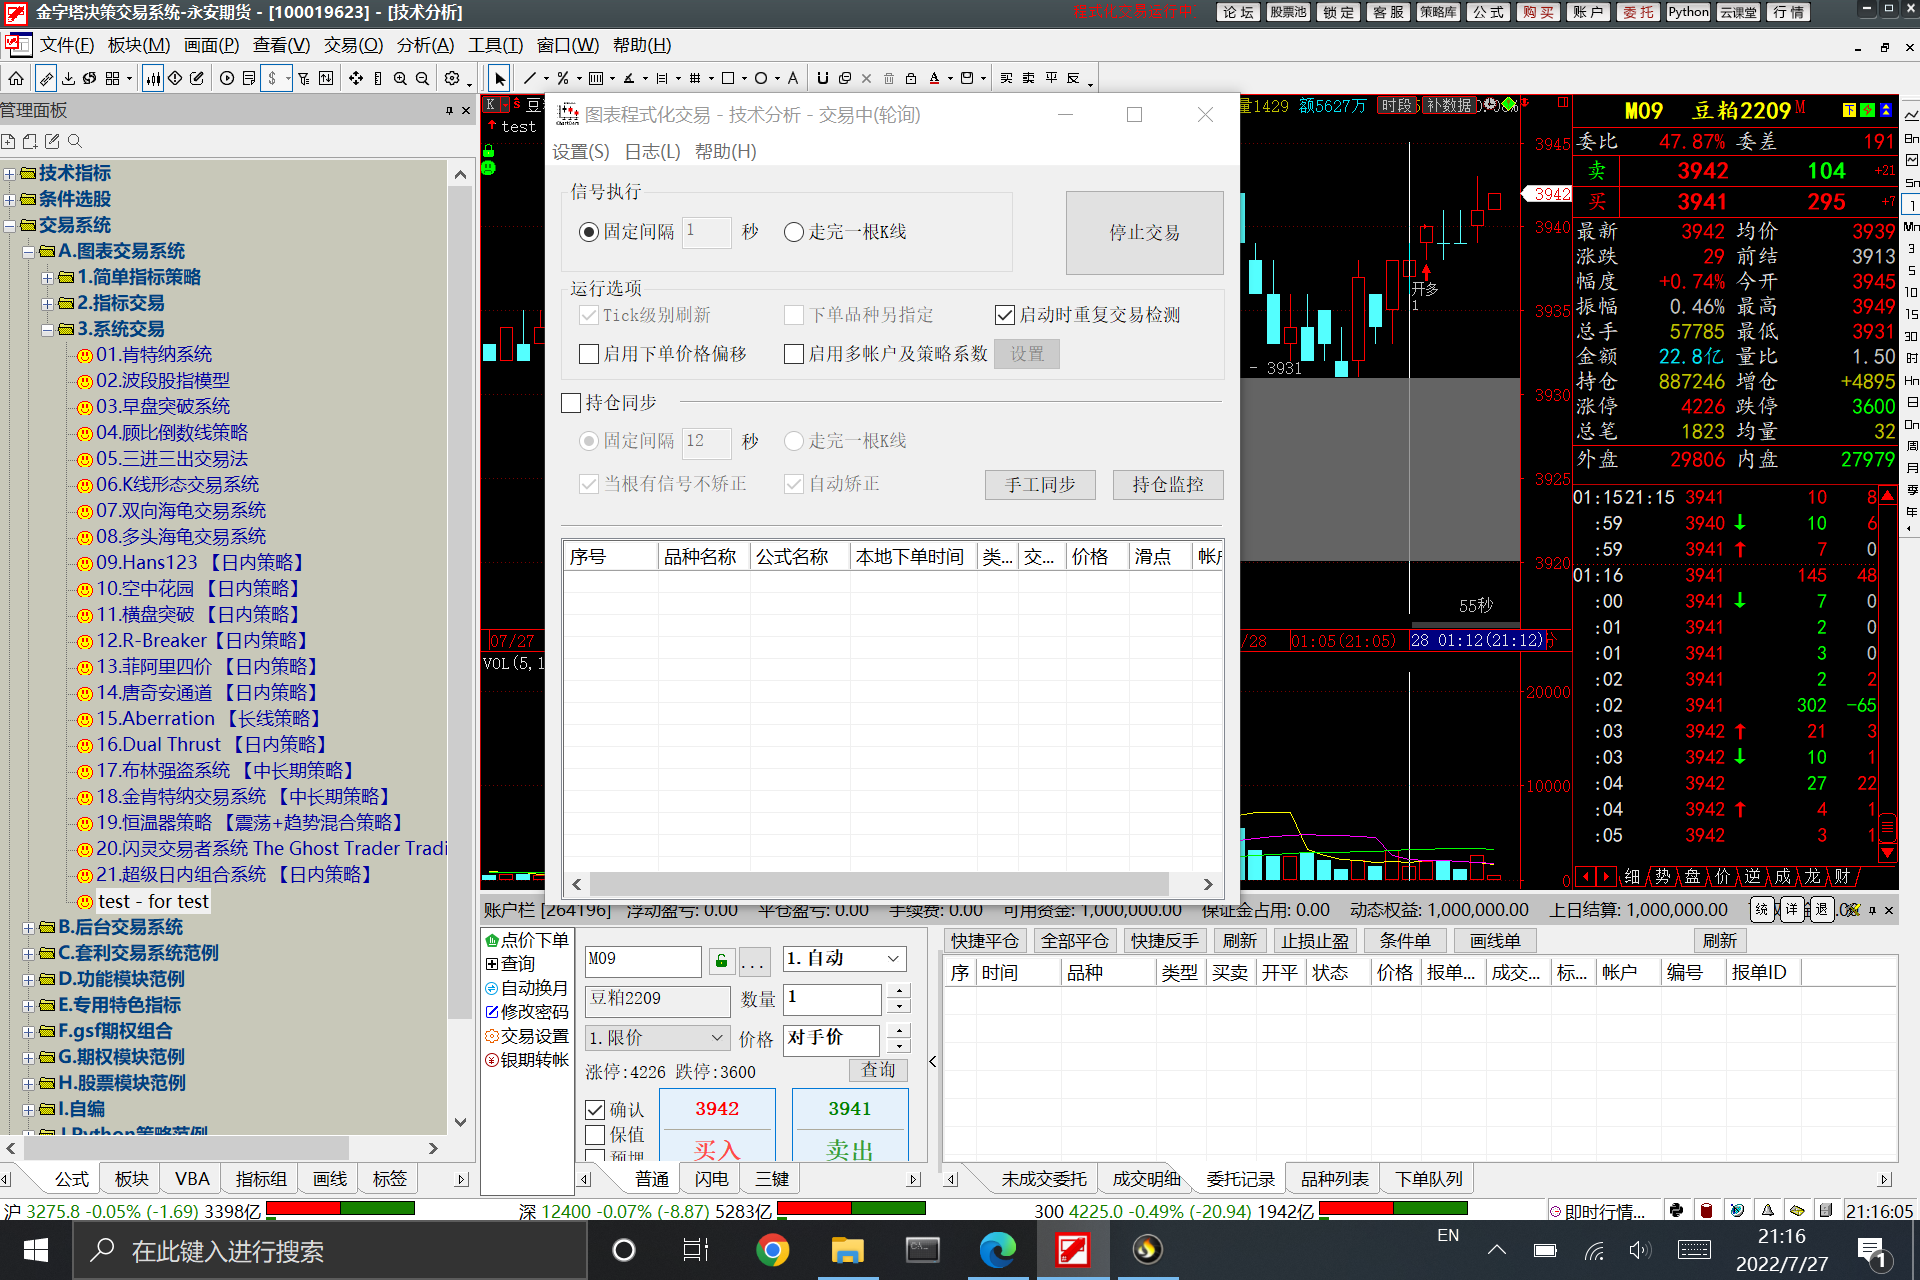Click the 全部平仓 button
The width and height of the screenshot is (1920, 1280).
(x=1074, y=941)
